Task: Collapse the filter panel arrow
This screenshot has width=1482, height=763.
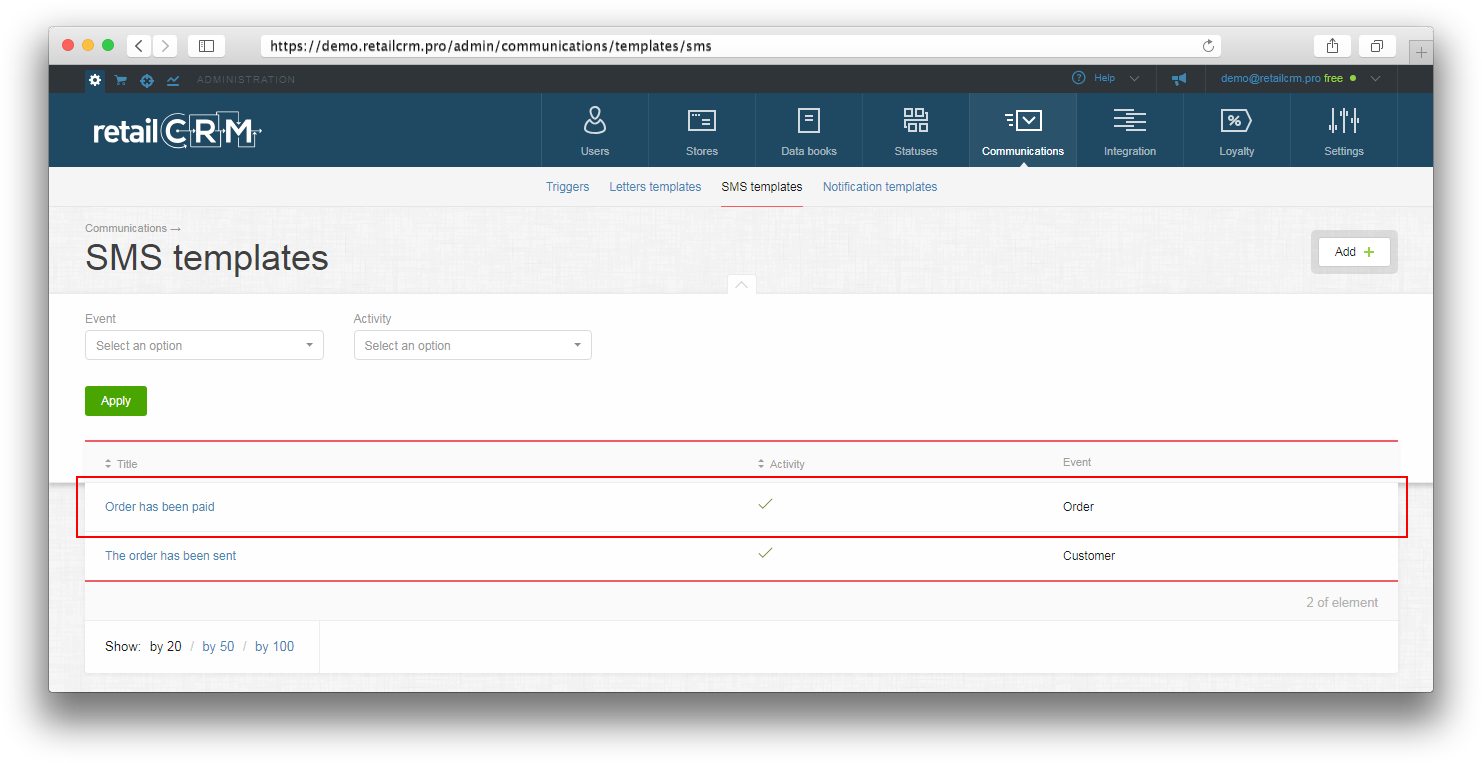Action: [741, 285]
